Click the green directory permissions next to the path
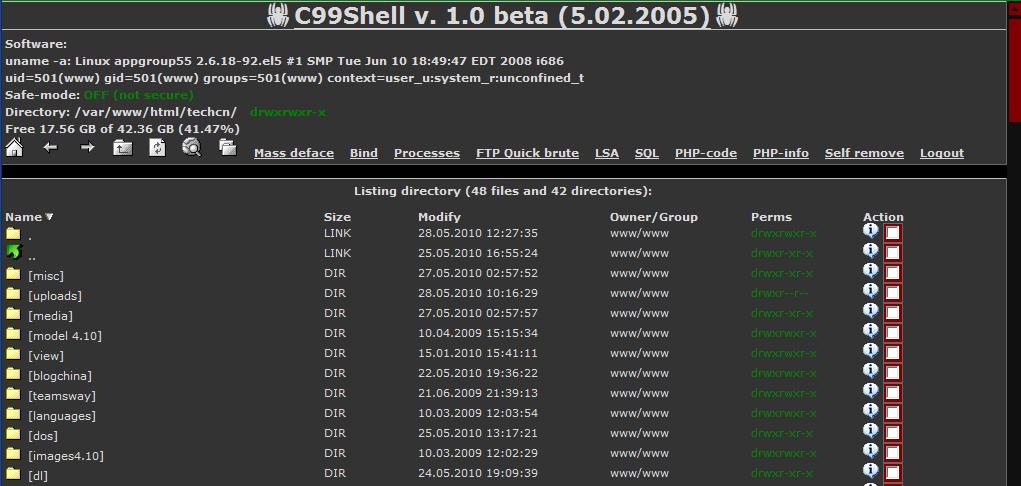 (x=288, y=112)
